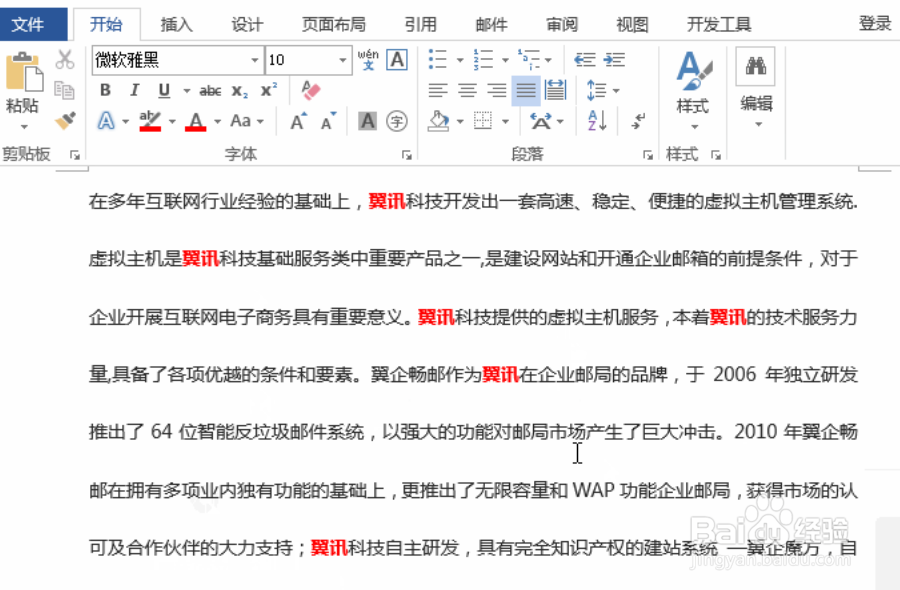The width and height of the screenshot is (900, 590).
Task: Apply numbered list formatting
Action: coord(483,59)
